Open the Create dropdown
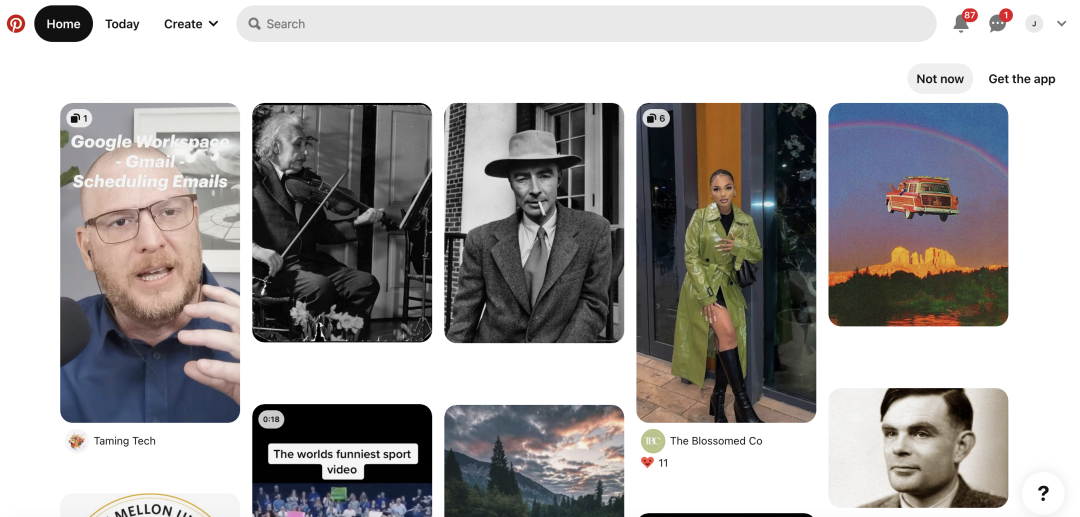This screenshot has height=517, width=1080. click(191, 23)
